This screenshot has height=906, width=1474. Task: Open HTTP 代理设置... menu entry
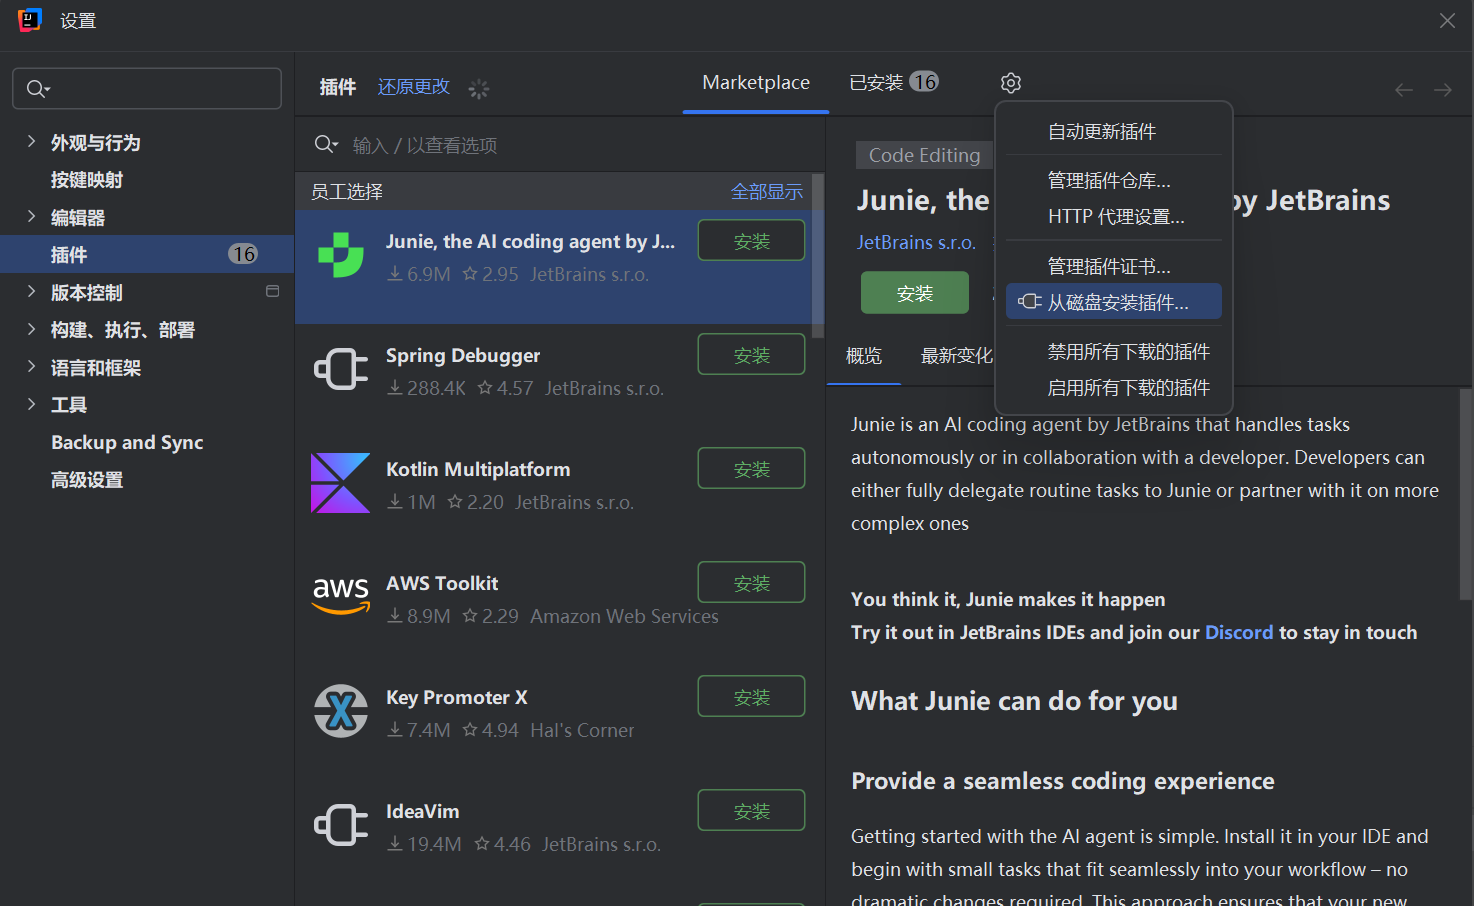click(1114, 217)
